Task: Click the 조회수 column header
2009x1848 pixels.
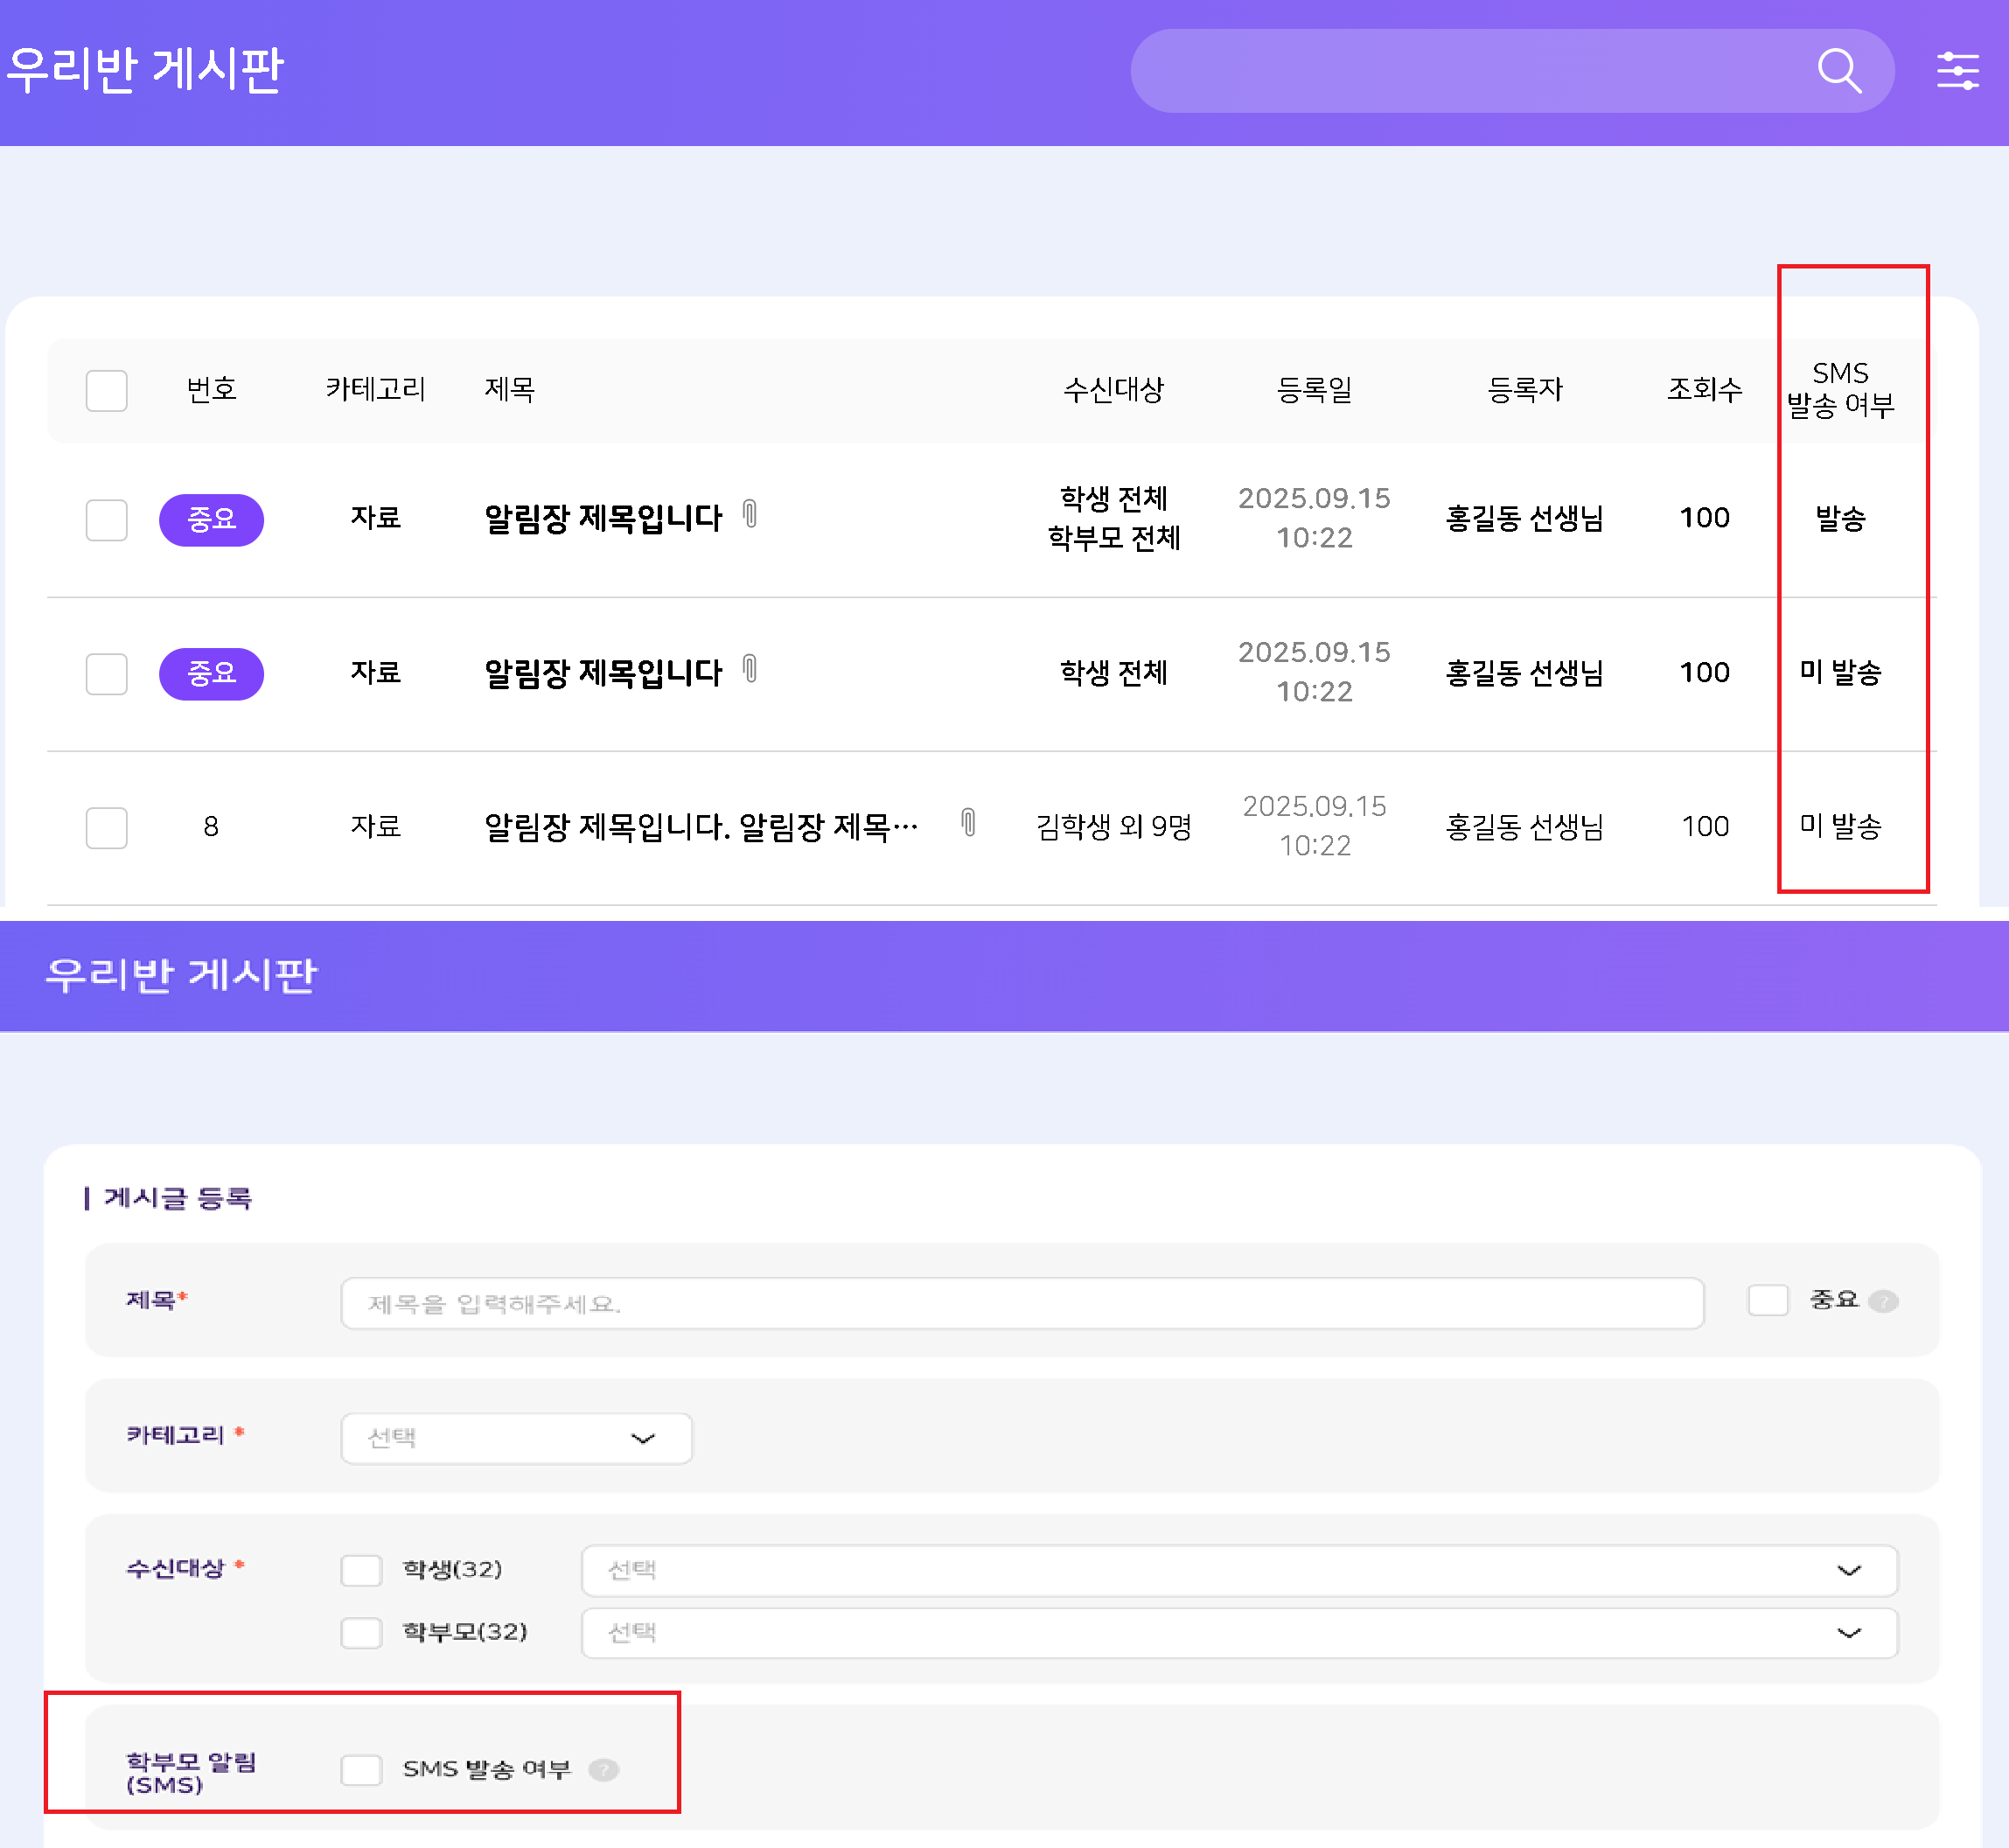Action: [1704, 389]
